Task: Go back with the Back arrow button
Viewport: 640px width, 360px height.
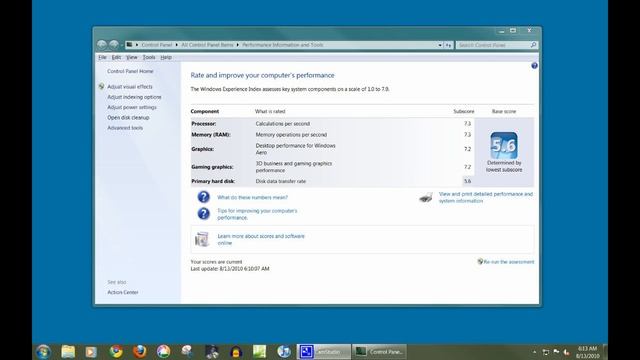Action: [x=102, y=44]
